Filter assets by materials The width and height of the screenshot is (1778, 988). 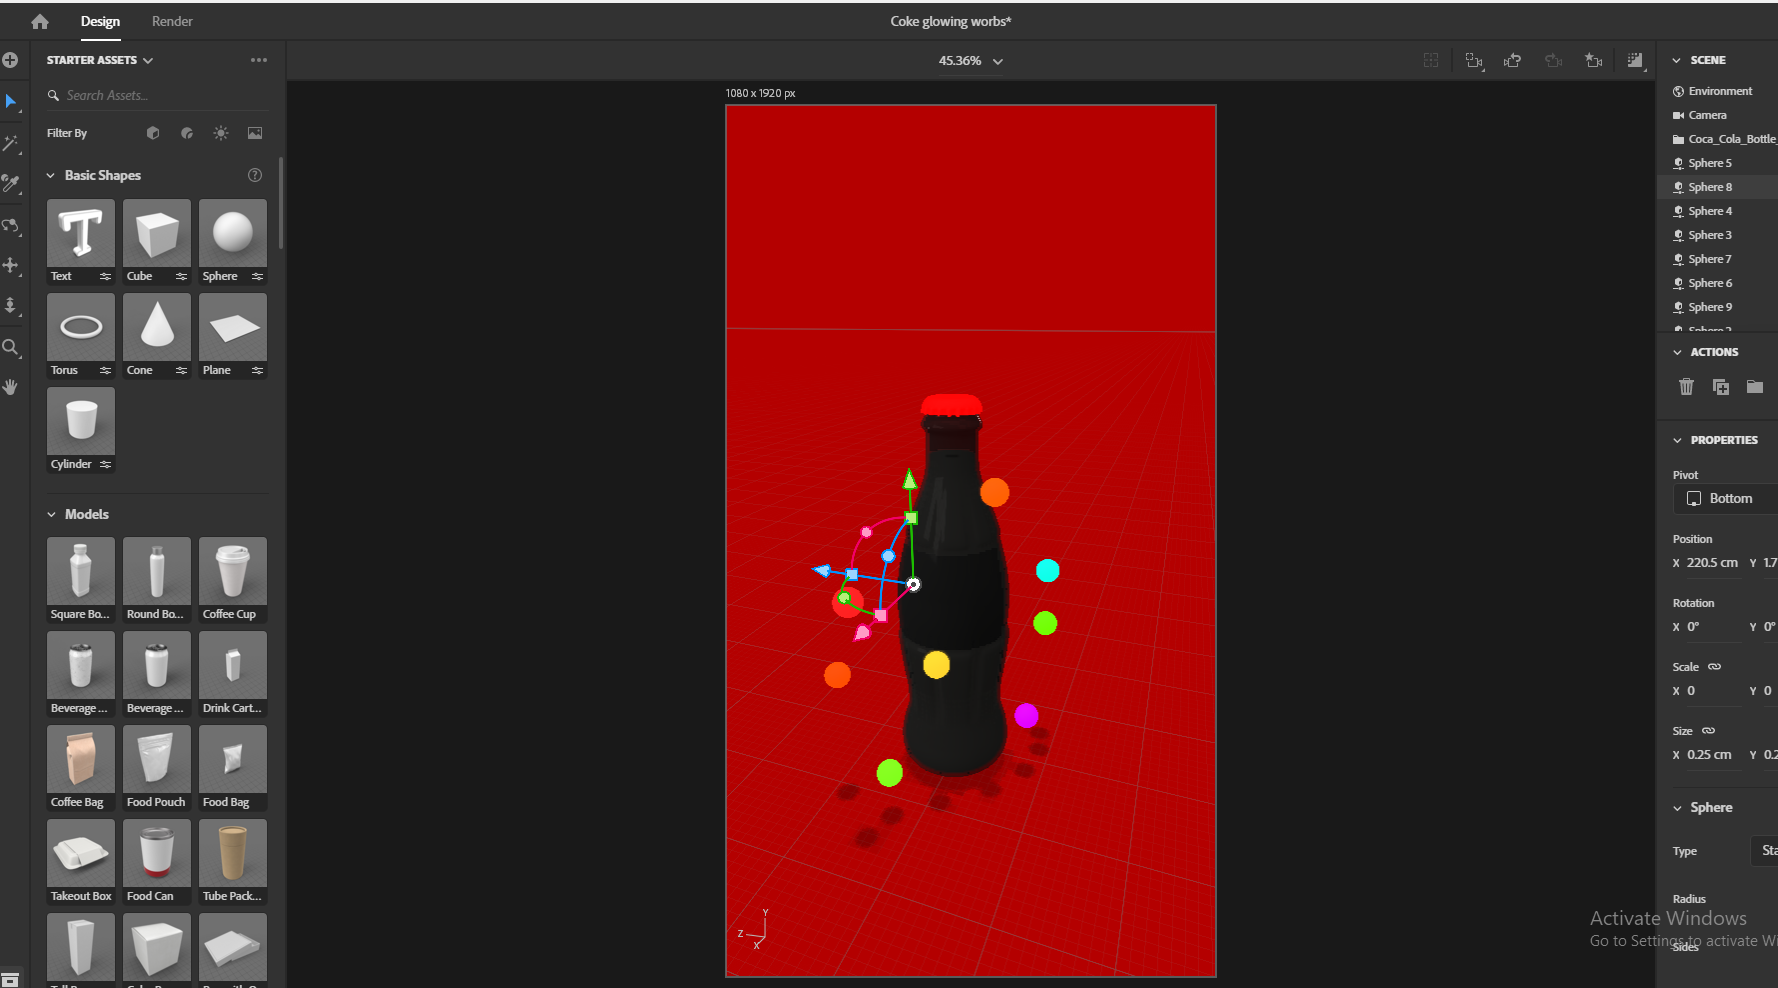187,133
